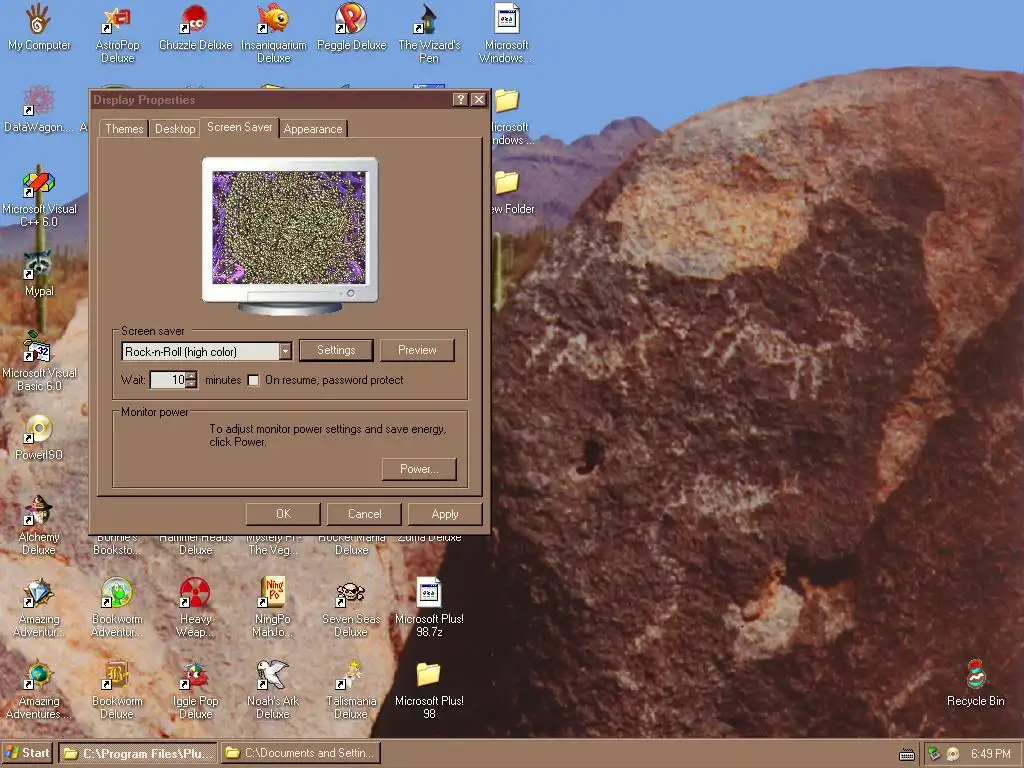Select the Microsoft Windows text file icon
This screenshot has height=768, width=1024.
tap(507, 19)
